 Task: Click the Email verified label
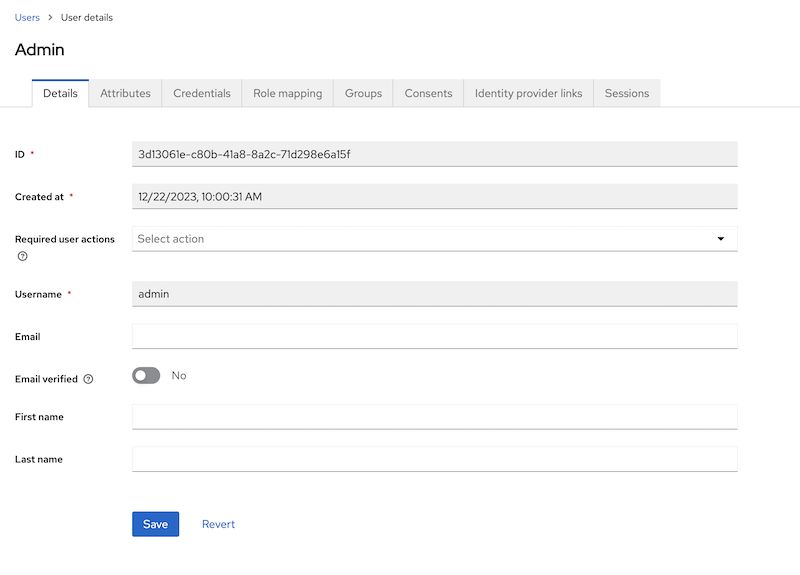tap(46, 379)
